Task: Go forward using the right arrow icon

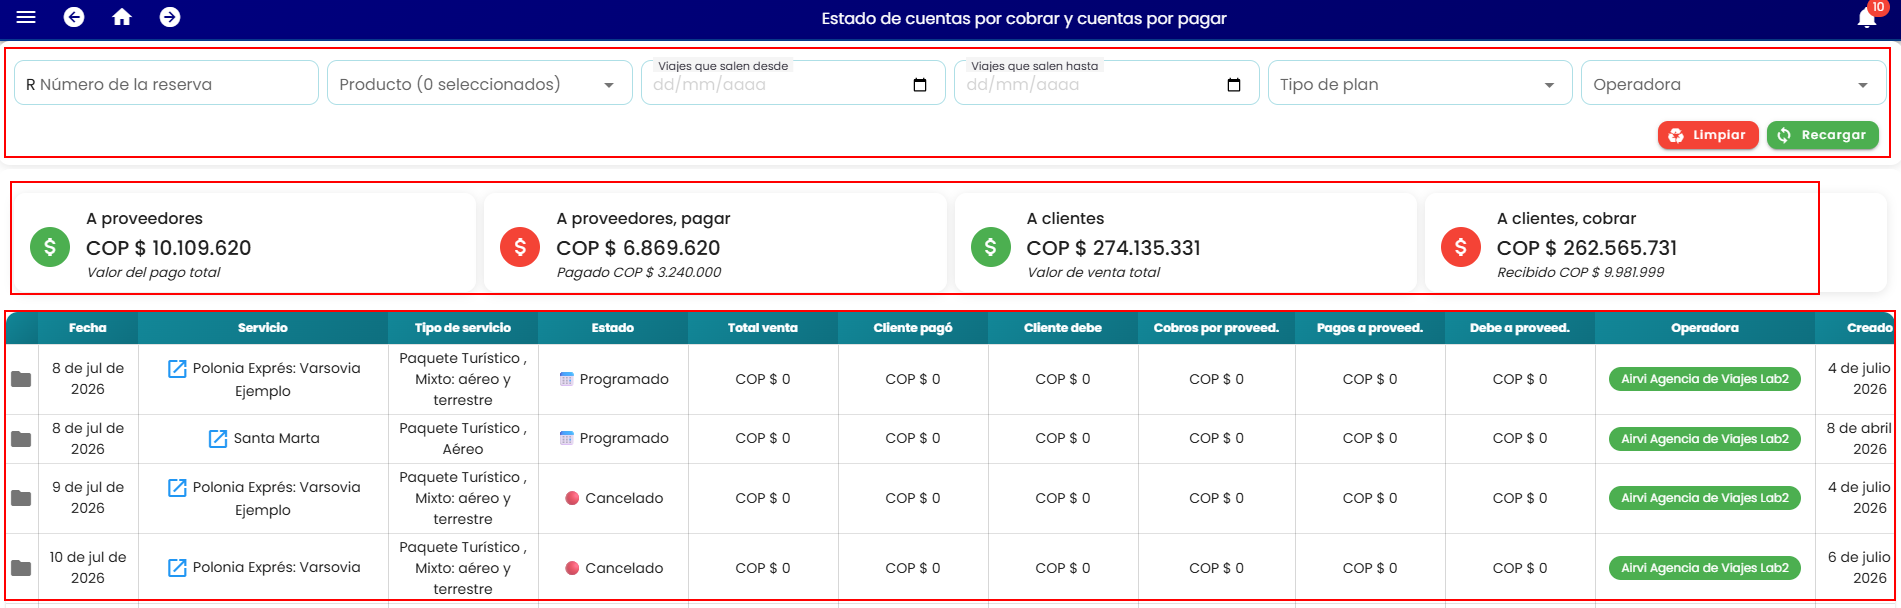Action: 170,17
